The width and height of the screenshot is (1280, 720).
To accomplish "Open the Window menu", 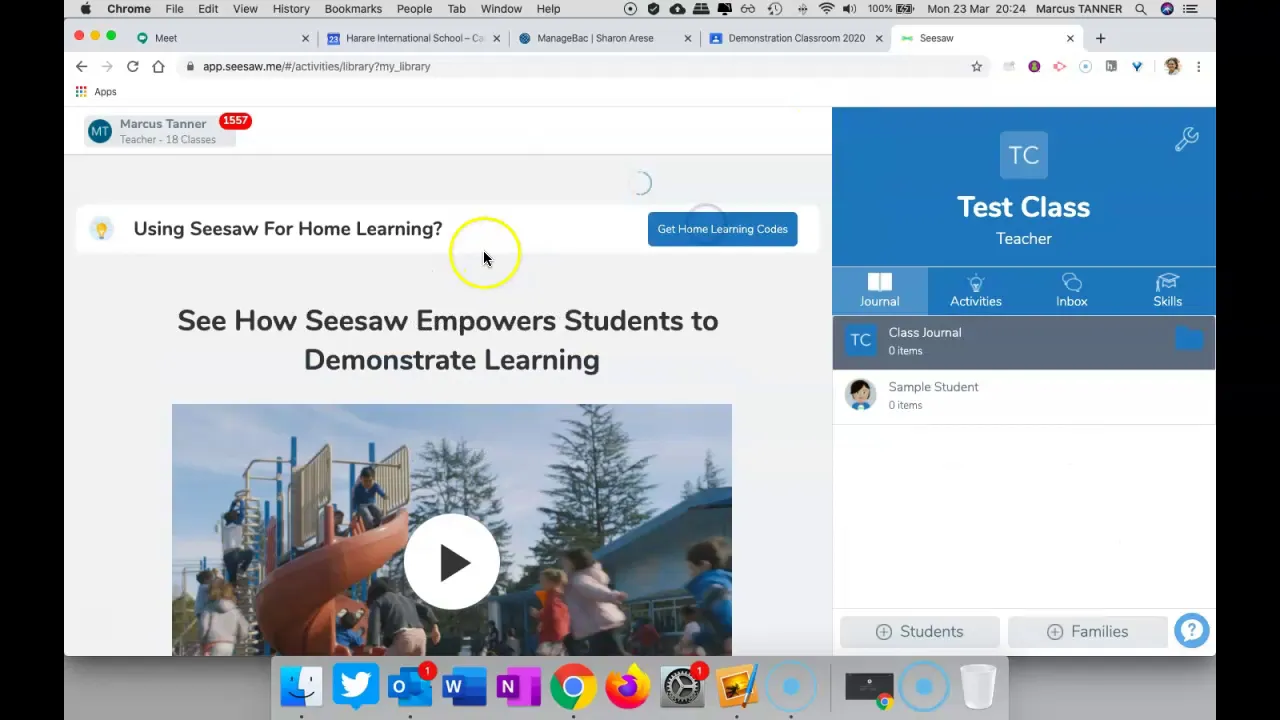I will [501, 9].
